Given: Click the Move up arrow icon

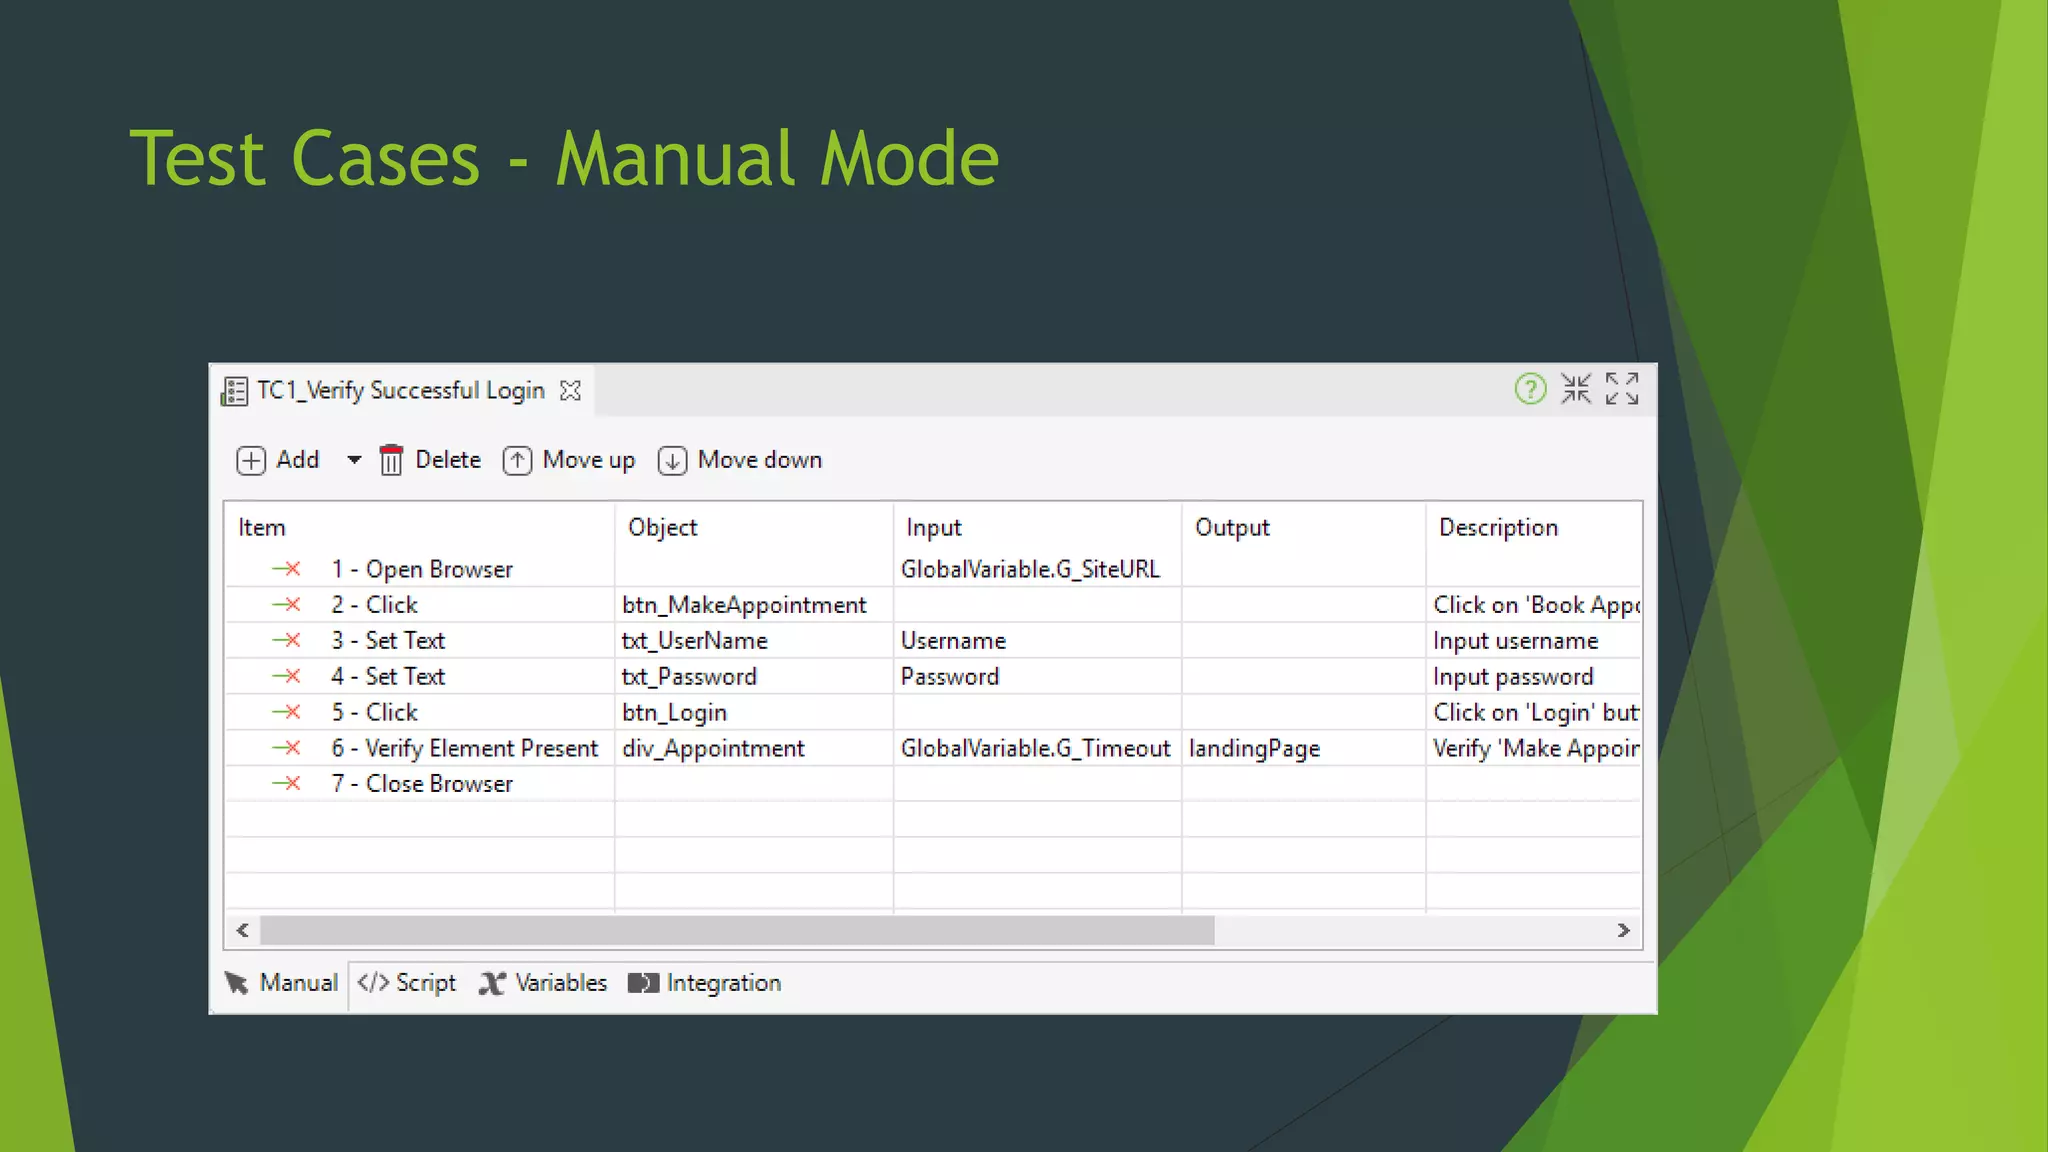Looking at the screenshot, I should pyautogui.click(x=517, y=460).
